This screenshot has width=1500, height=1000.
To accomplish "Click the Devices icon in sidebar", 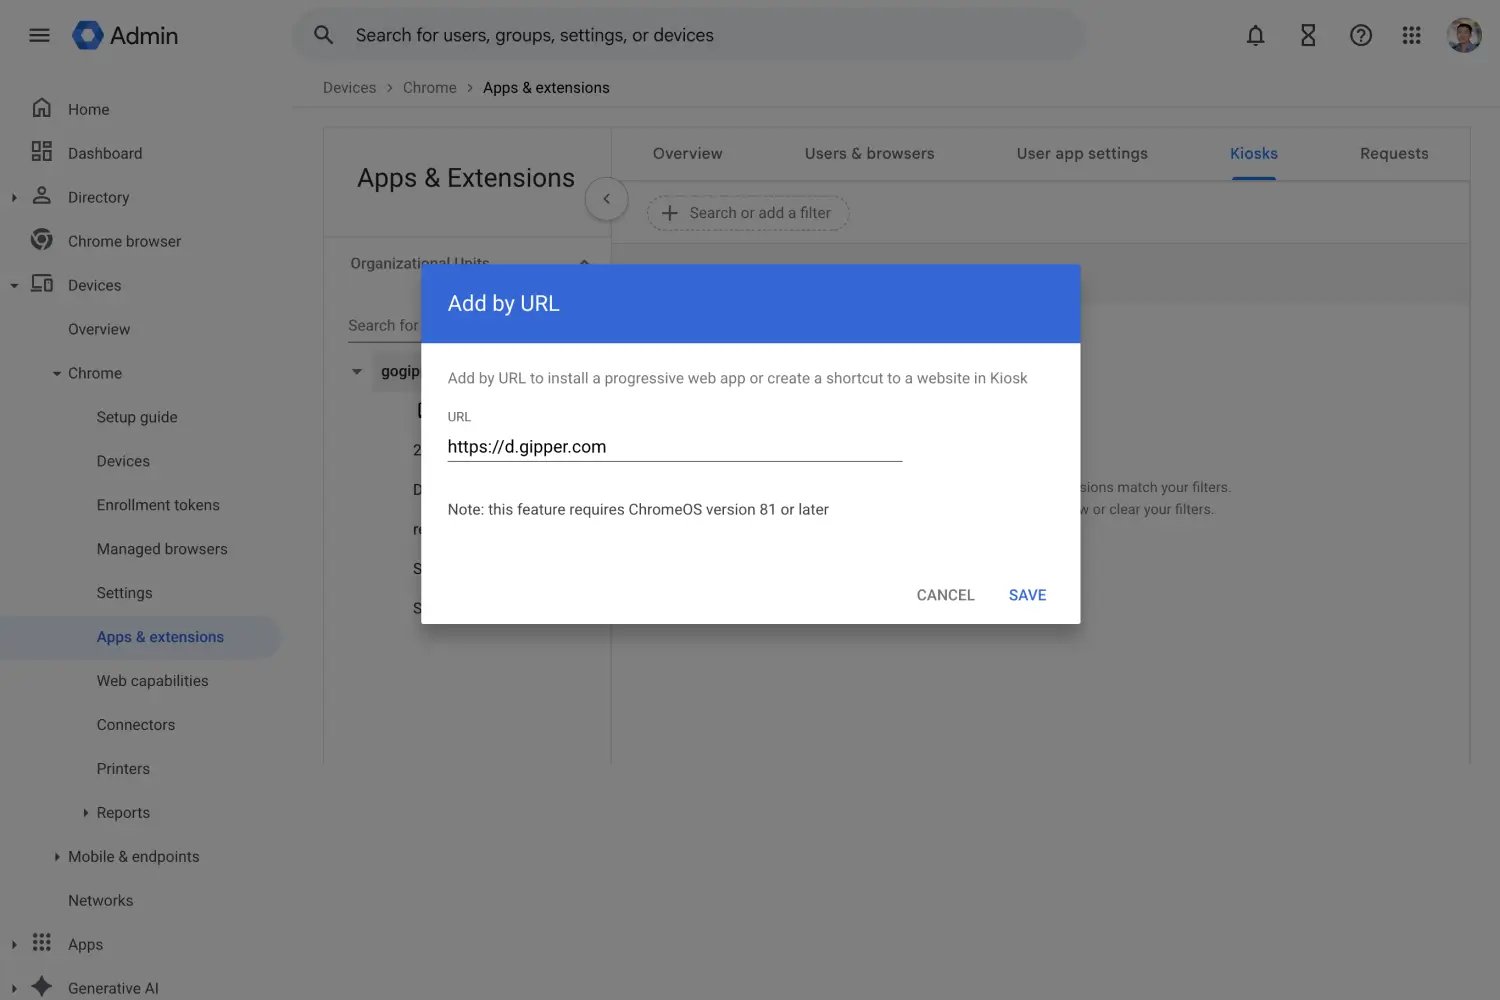I will coord(42,284).
